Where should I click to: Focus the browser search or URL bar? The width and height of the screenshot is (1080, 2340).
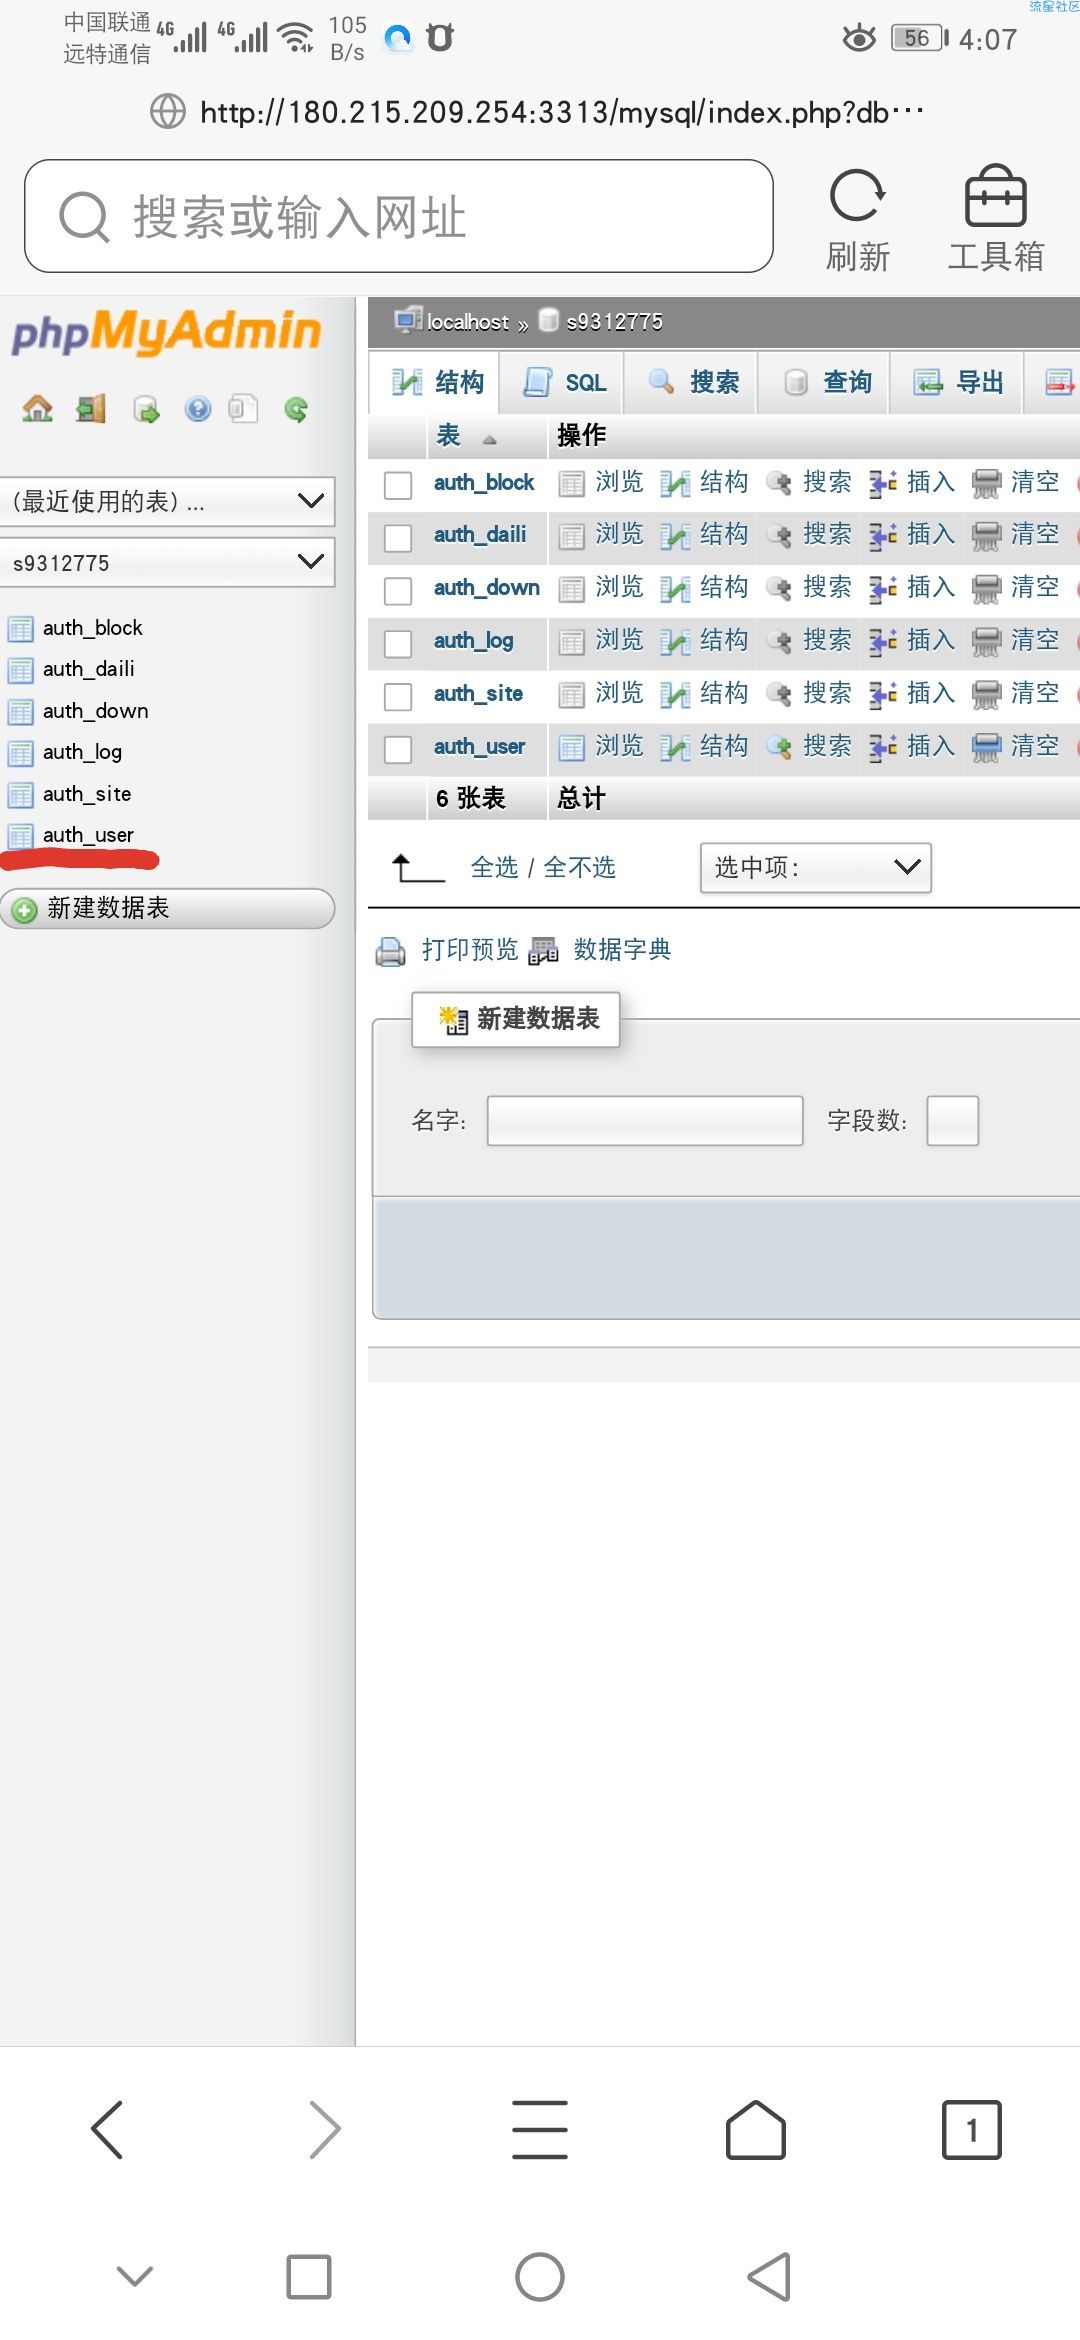399,216
